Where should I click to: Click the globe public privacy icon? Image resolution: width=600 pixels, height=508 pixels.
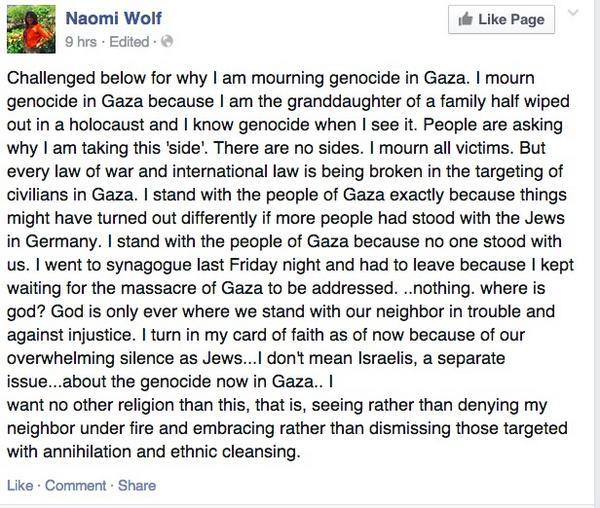[x=167, y=42]
